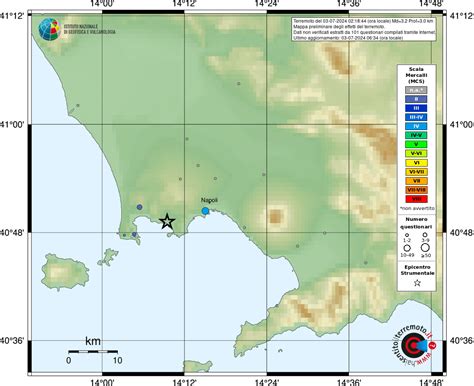
Task: Click the 'Istituto Nazionale di Geofisica' text
Action: [89, 29]
